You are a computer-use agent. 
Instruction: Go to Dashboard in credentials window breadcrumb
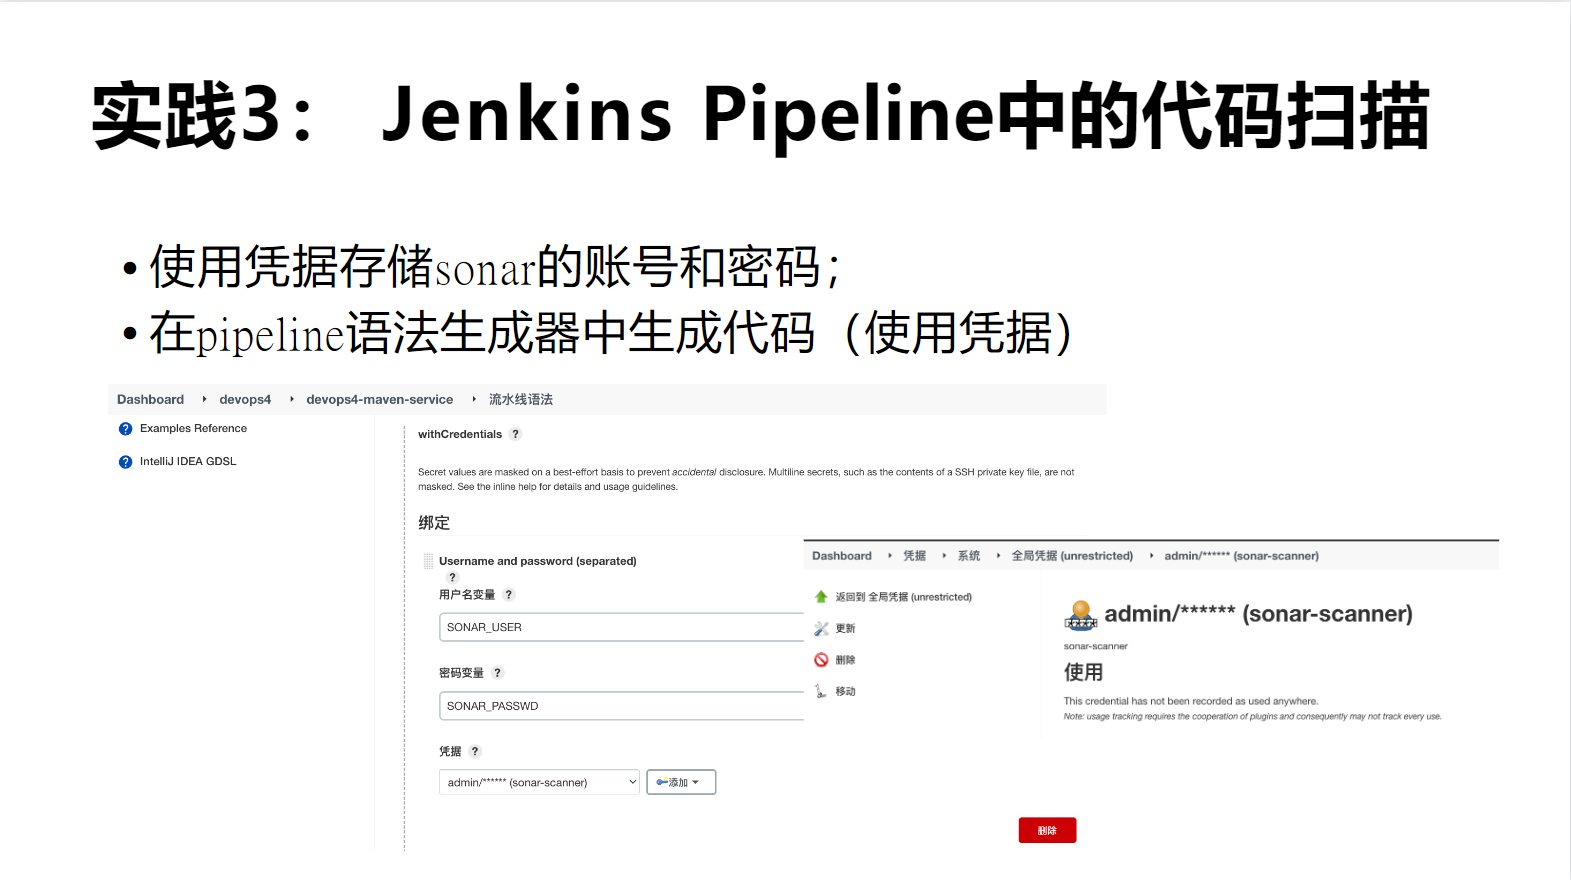pyautogui.click(x=842, y=556)
